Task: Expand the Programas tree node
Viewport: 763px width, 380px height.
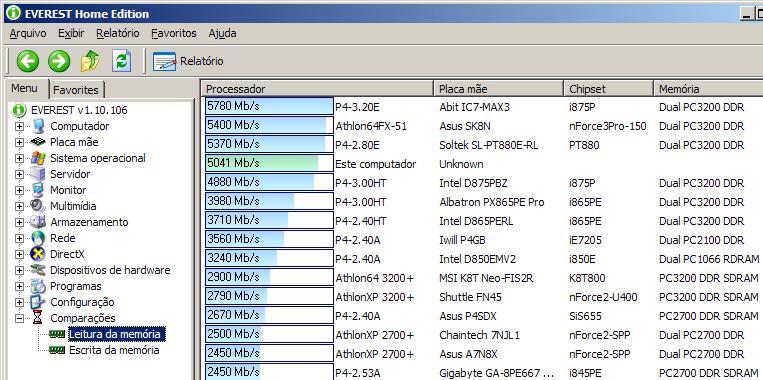Action: tap(19, 287)
